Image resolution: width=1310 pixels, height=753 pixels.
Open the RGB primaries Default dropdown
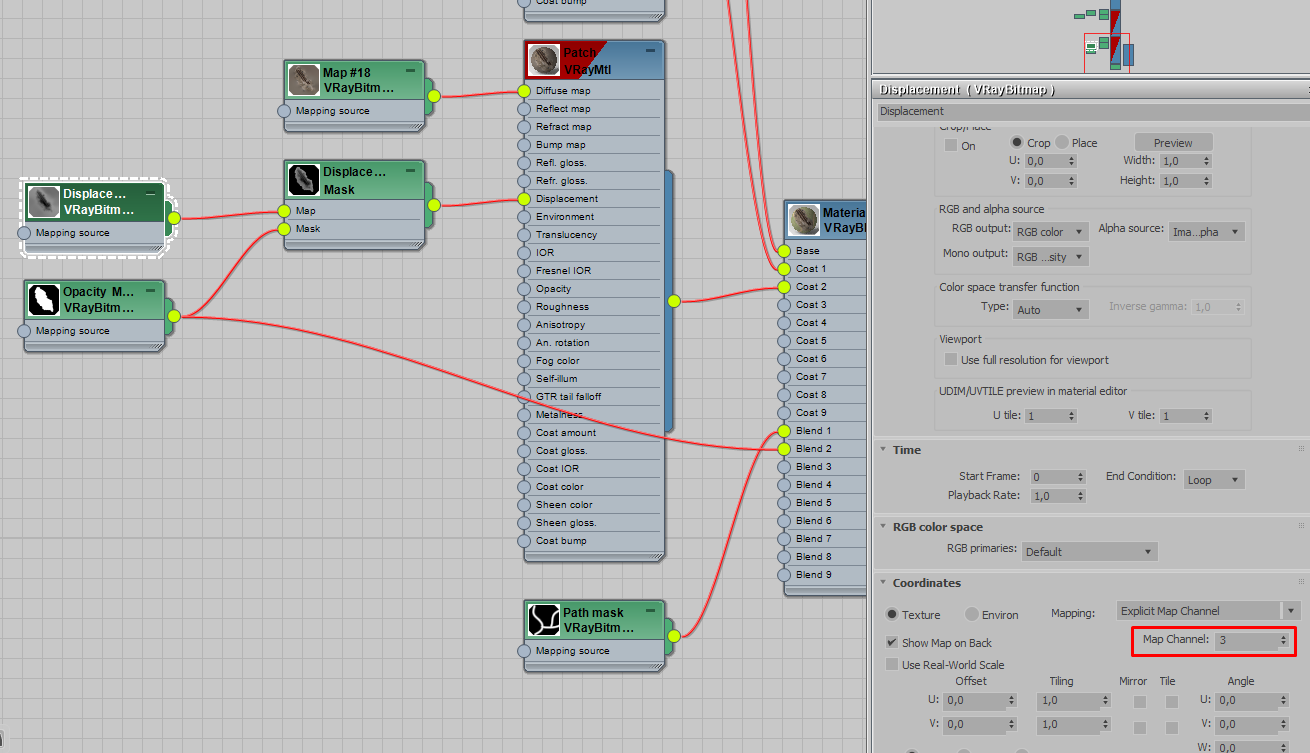1090,552
